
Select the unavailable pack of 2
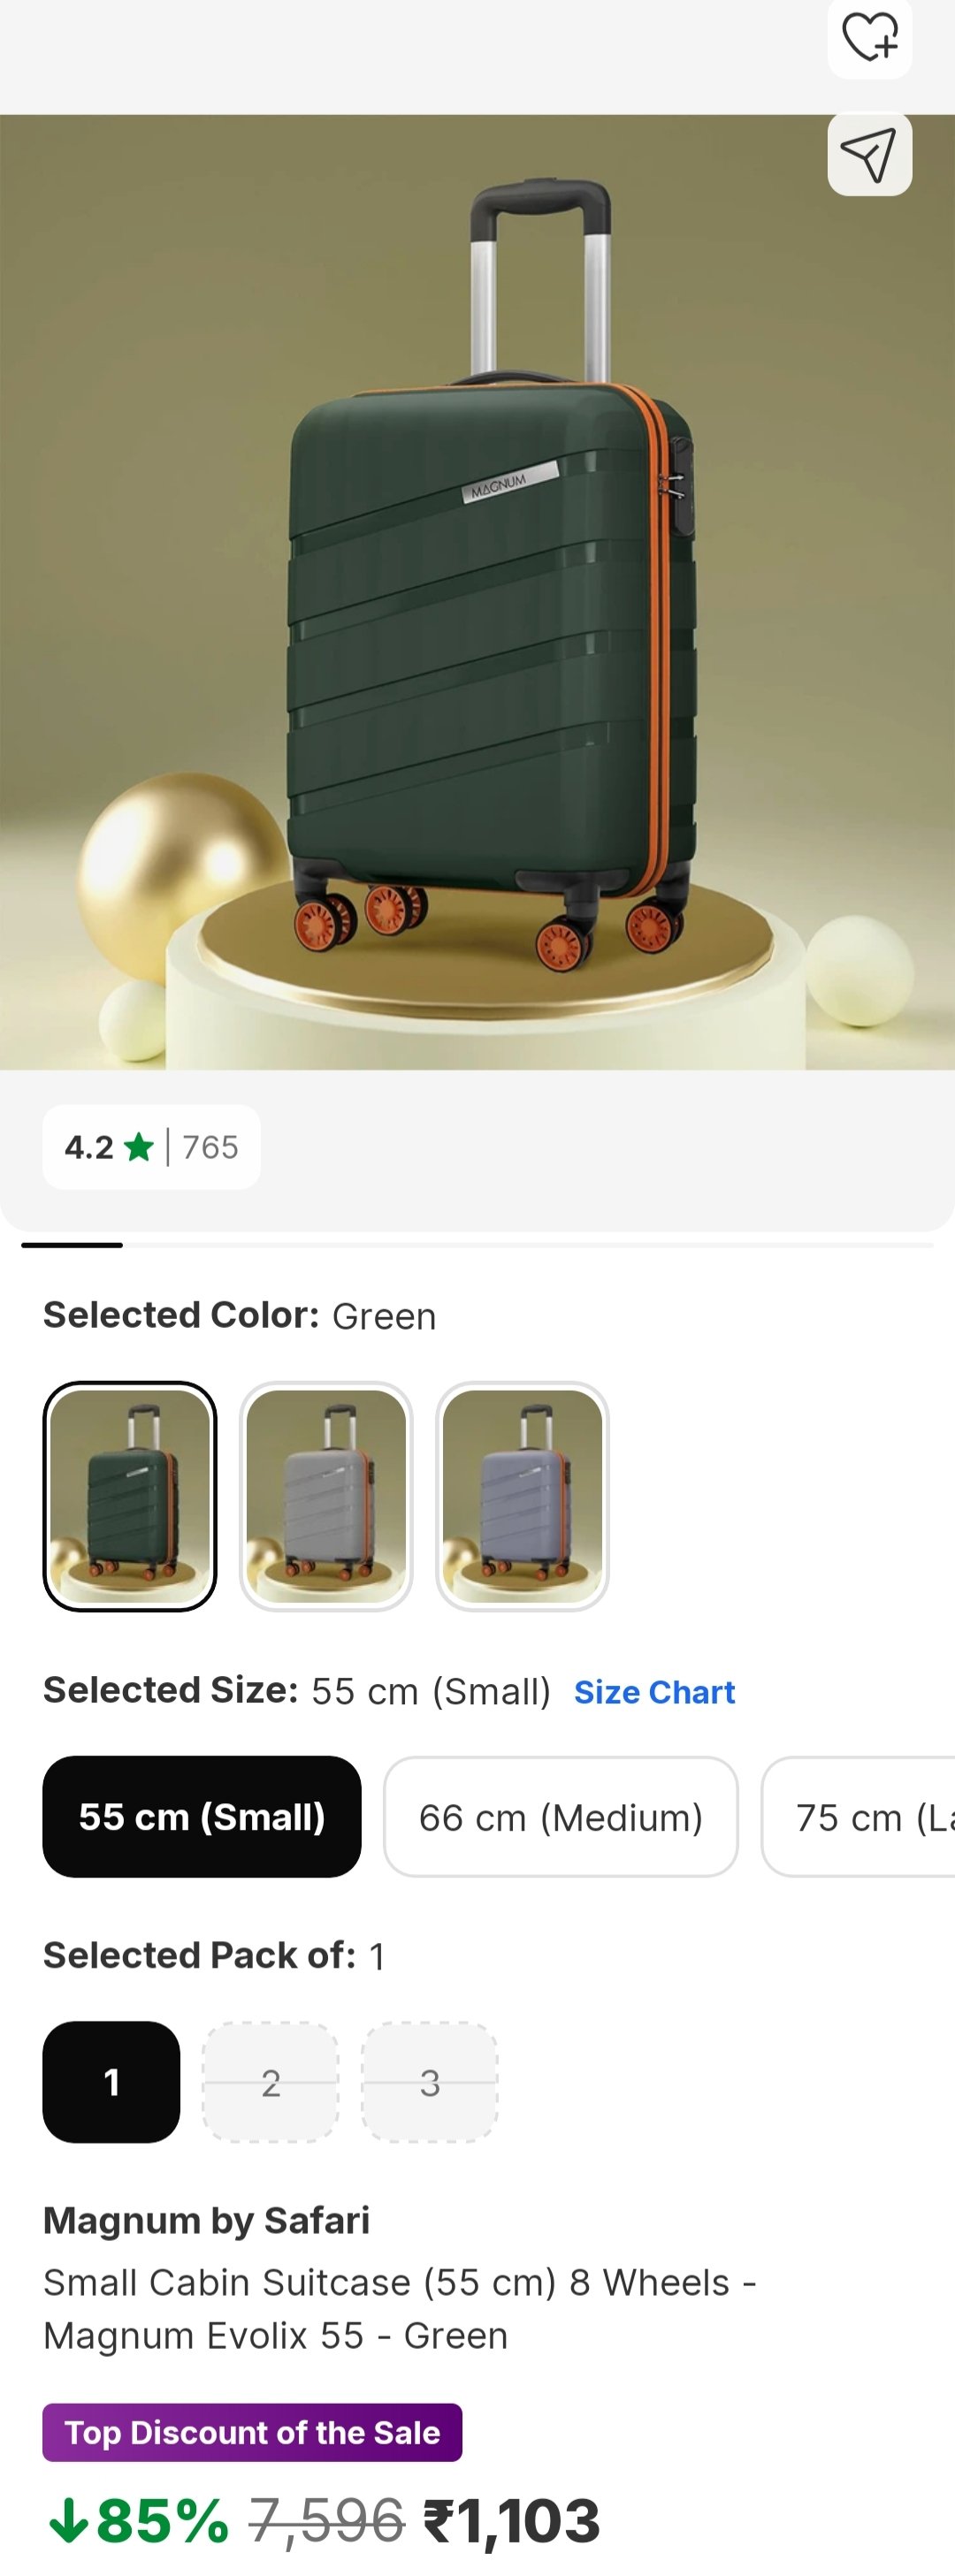point(270,2082)
